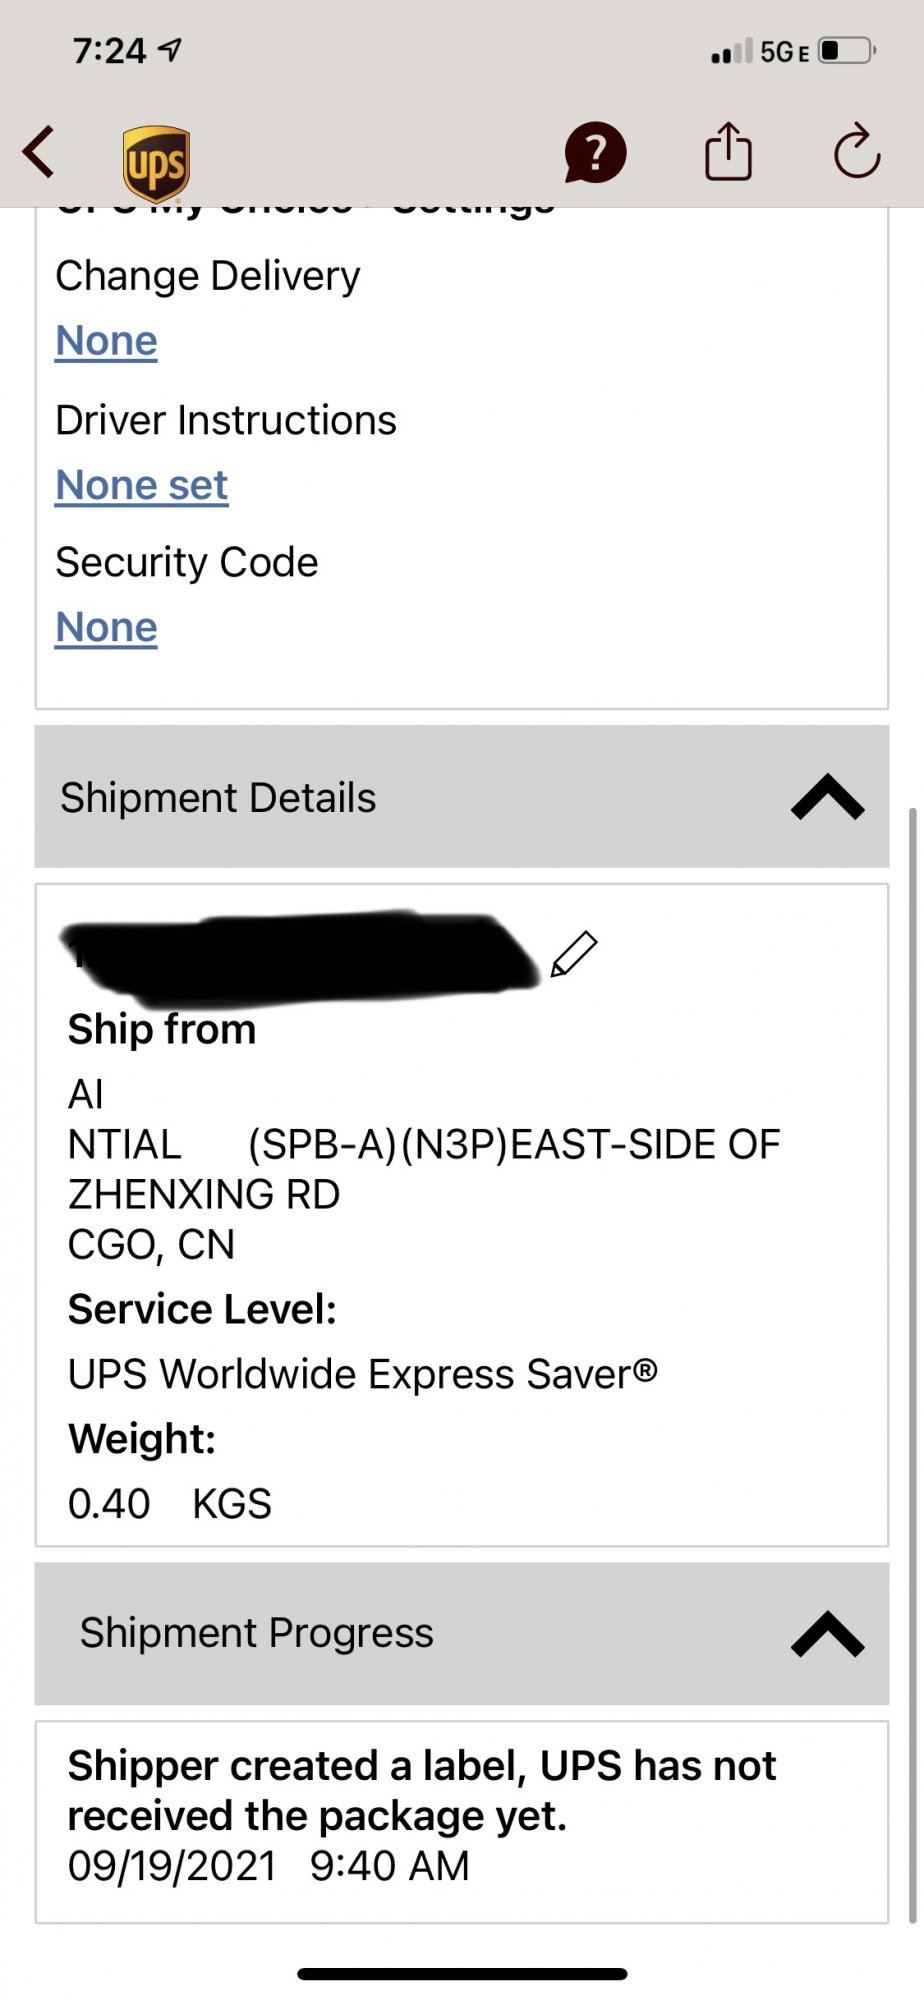Tap the cellular signal strength indicator
Viewport: 924px width, 2000px height.
tap(731, 51)
